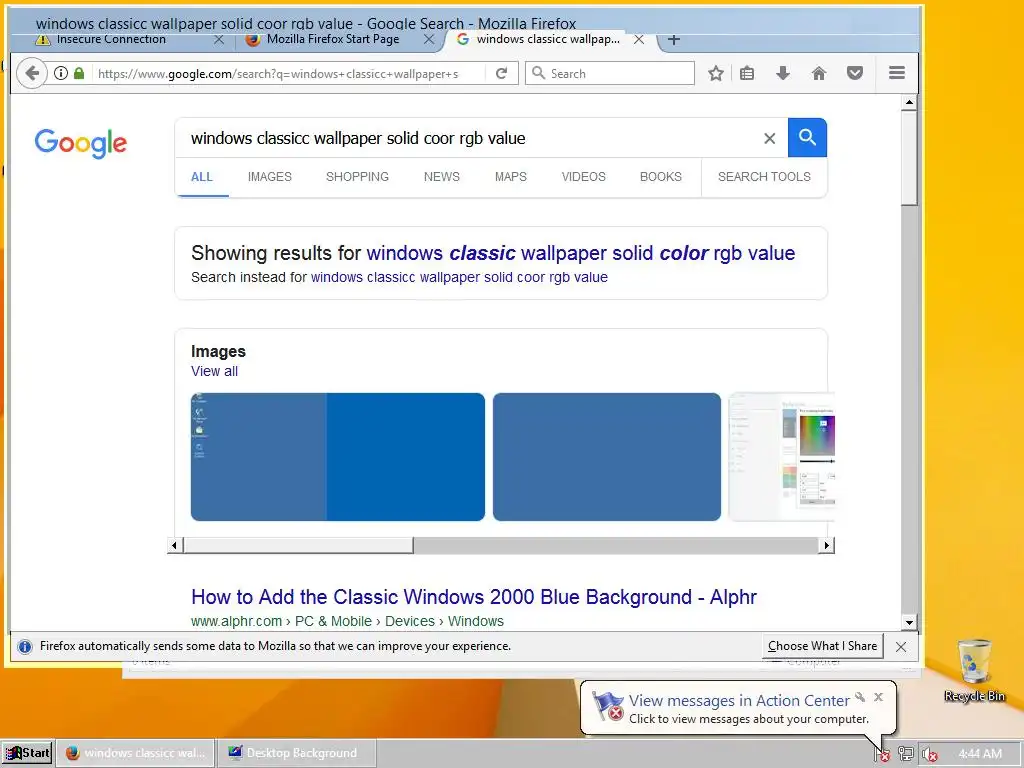Click corrected query link 'windows classic wallpaper solid color'
This screenshot has height=768, width=1024.
(x=581, y=253)
